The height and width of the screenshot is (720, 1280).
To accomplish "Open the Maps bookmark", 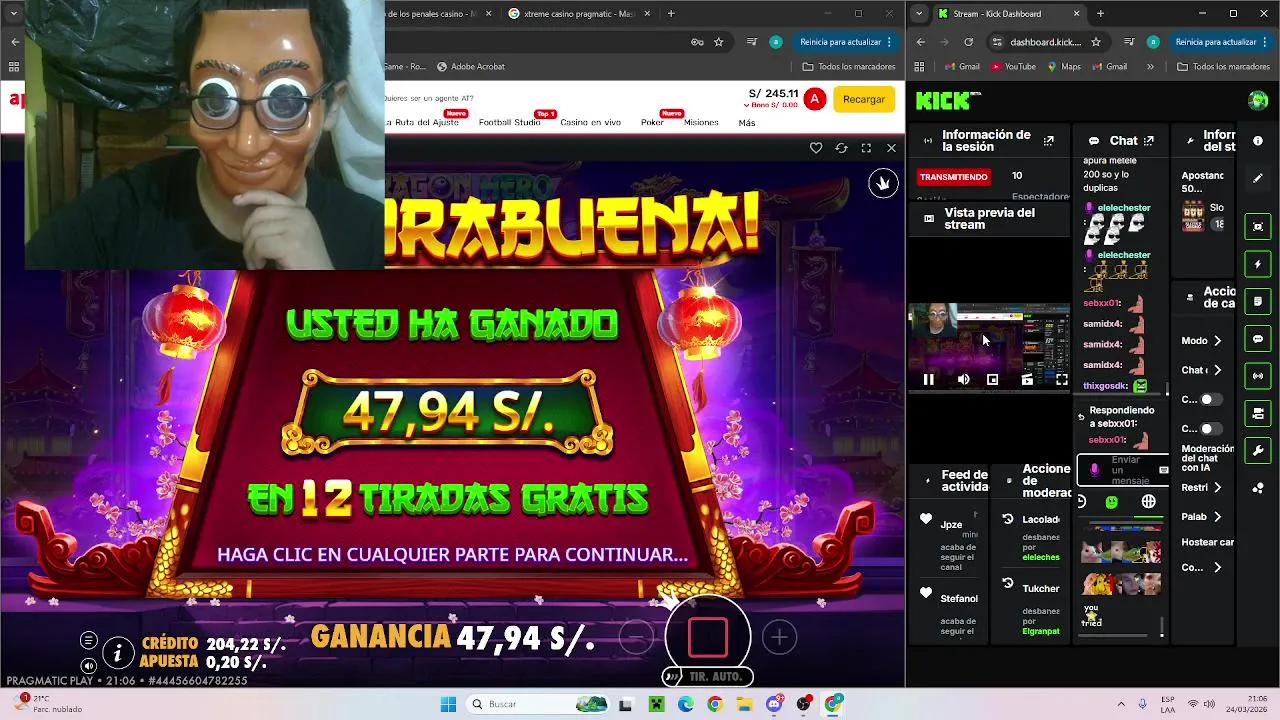I will [x=1064, y=66].
